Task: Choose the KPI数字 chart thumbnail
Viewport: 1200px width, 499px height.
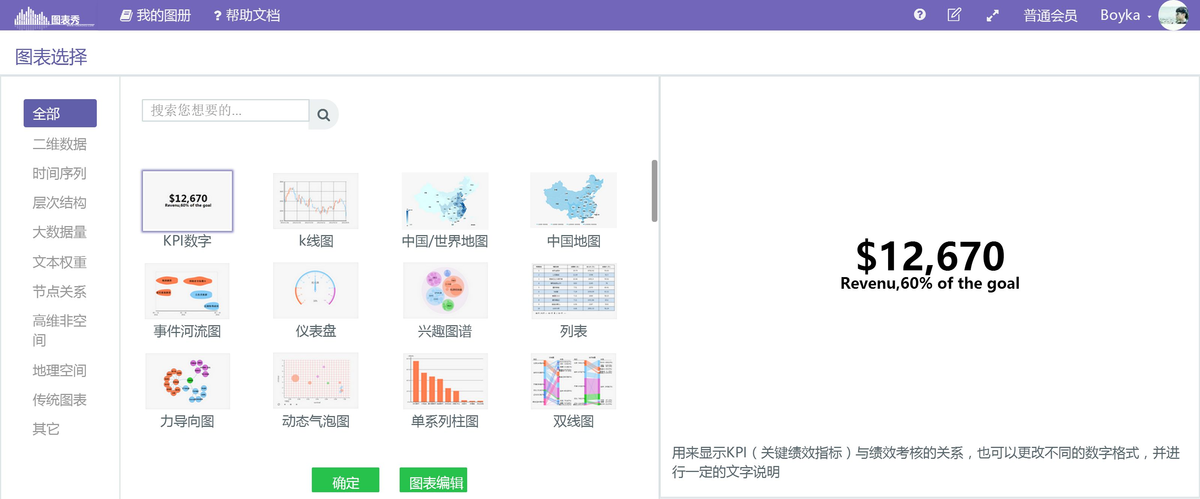Action: click(187, 200)
